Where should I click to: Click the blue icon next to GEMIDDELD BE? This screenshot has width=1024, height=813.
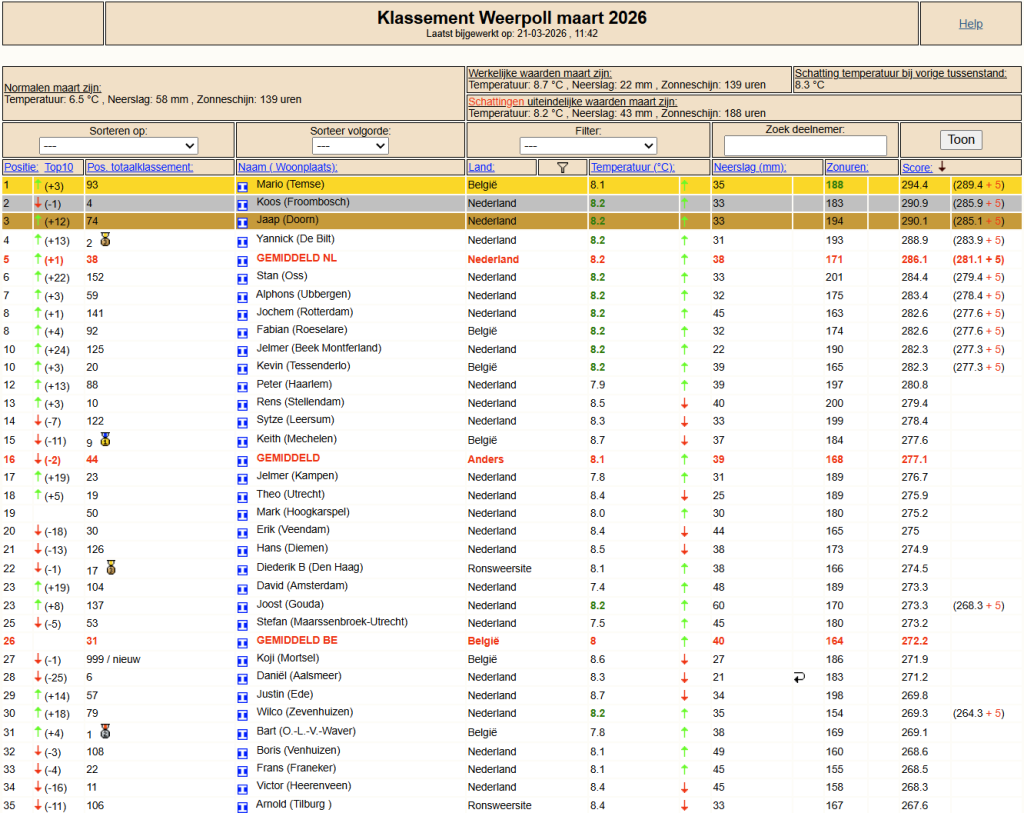point(242,641)
